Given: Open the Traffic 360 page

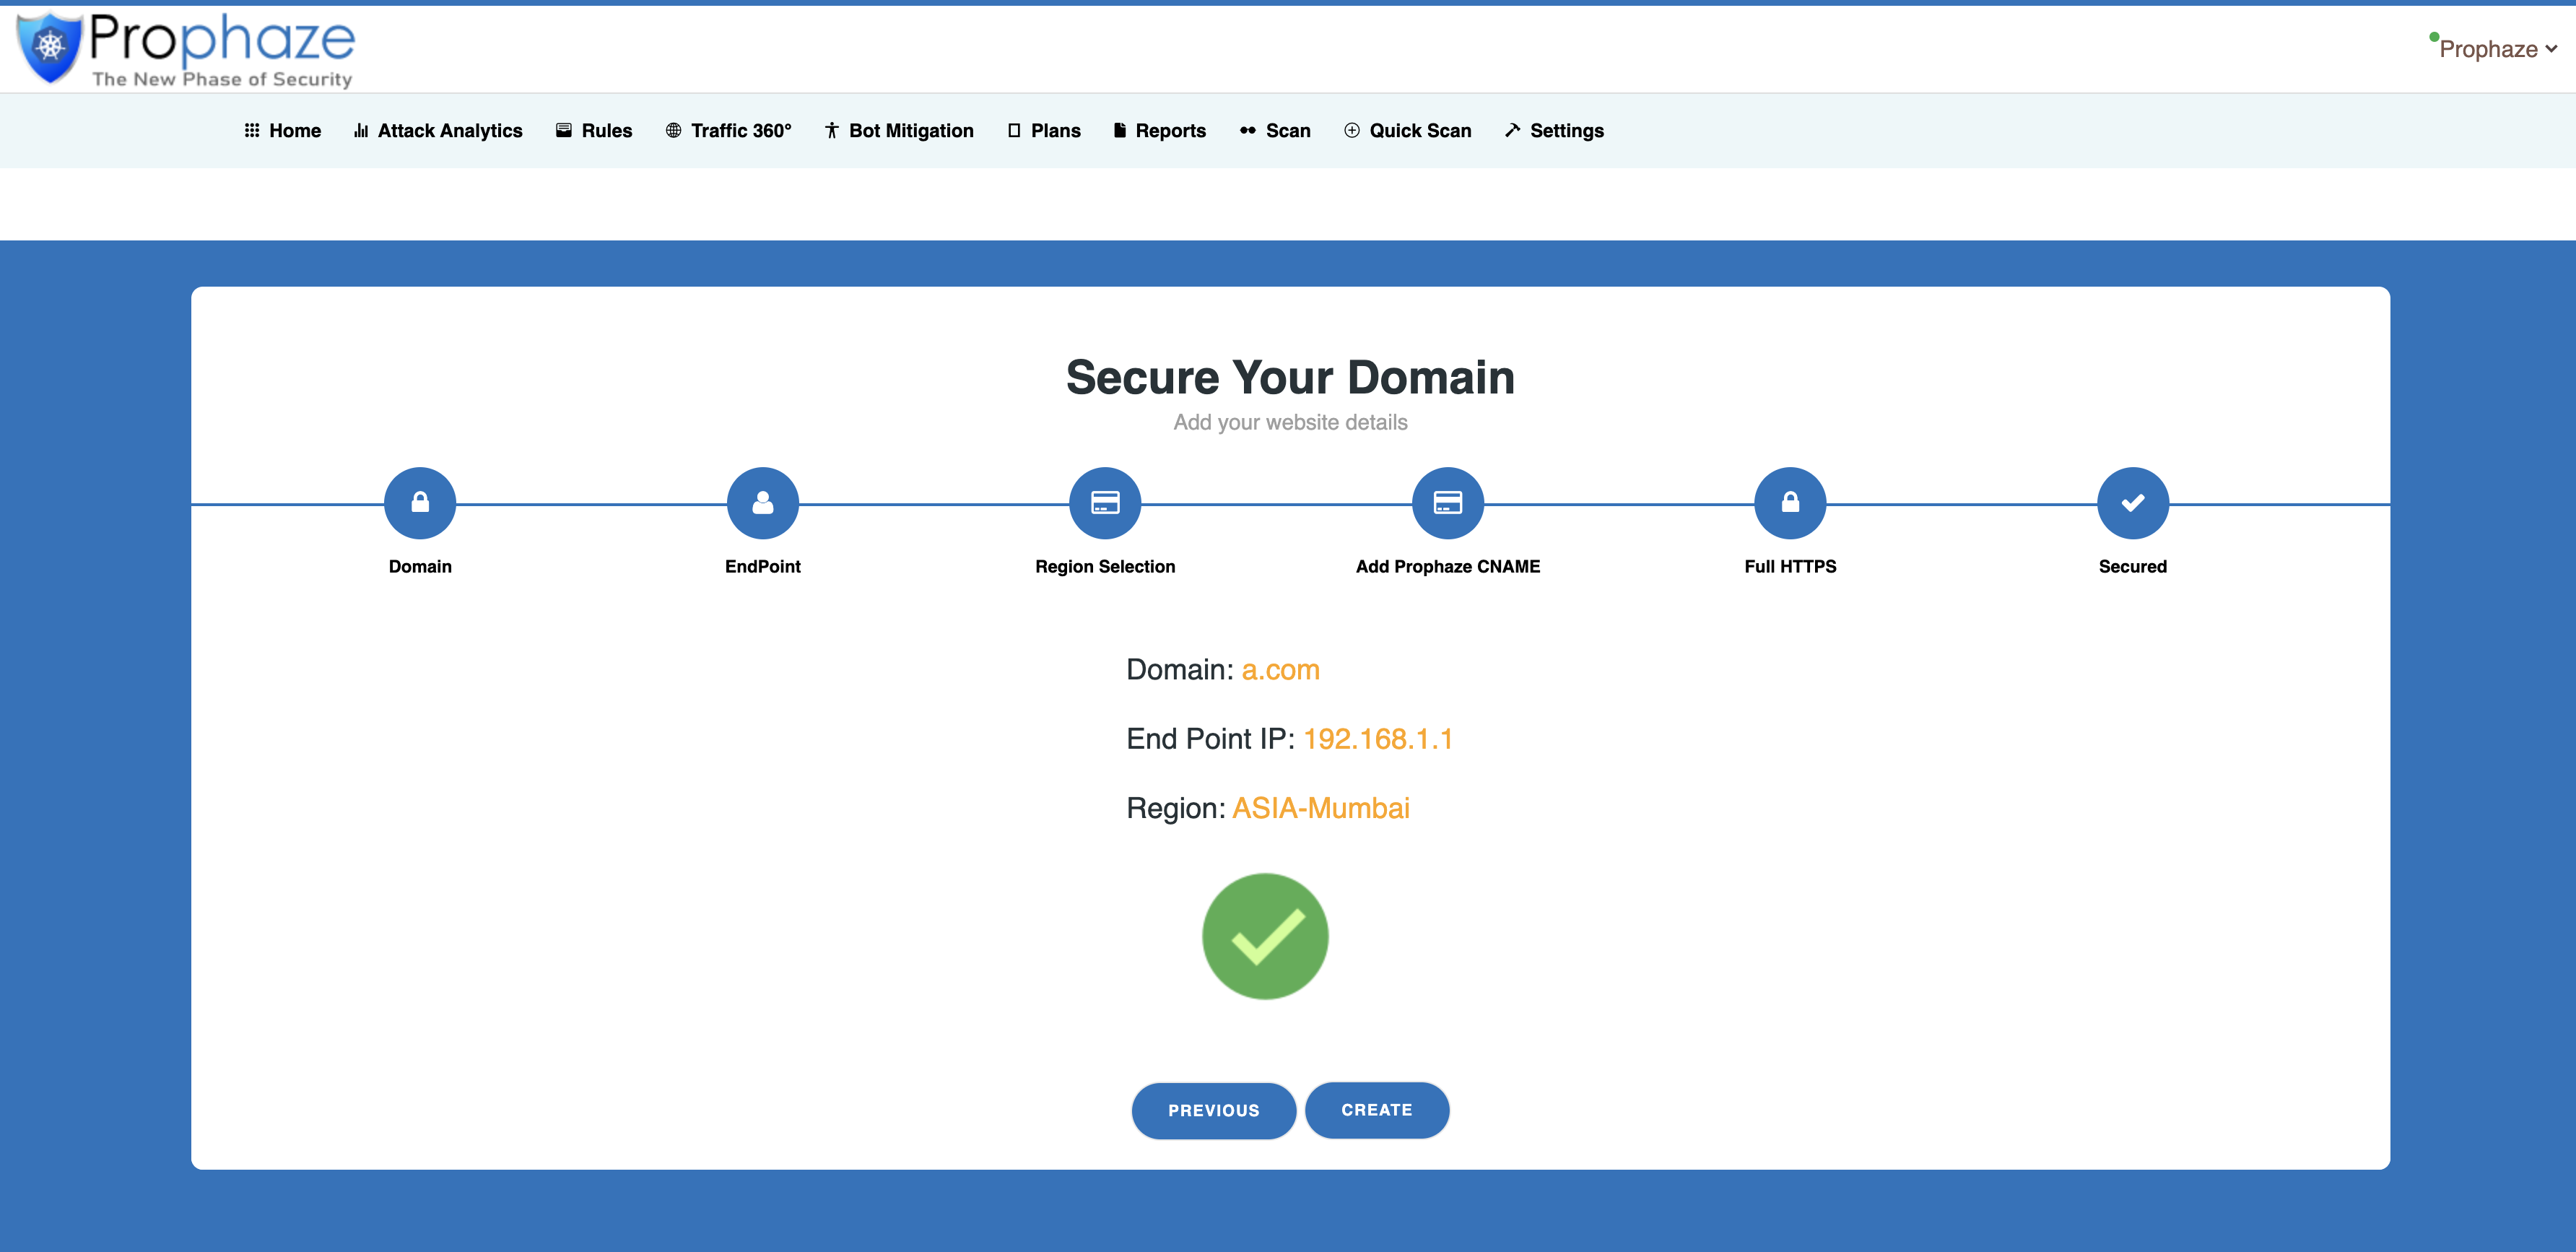Looking at the screenshot, I should [x=729, y=130].
